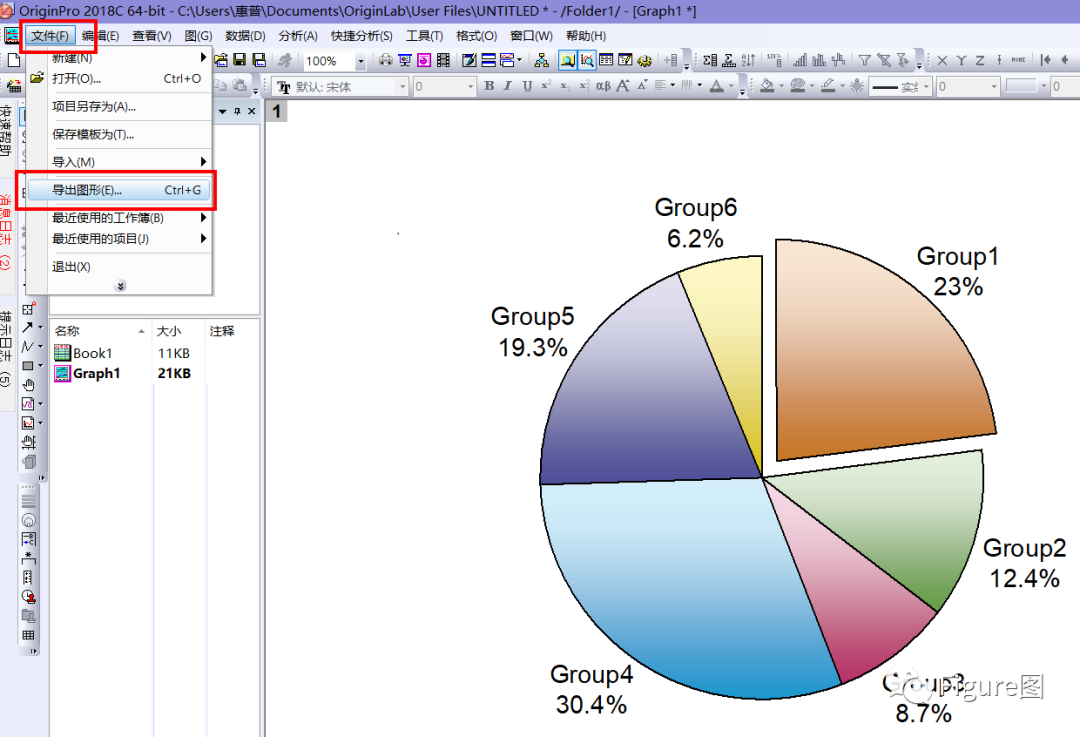Click the Rescale graph icon in left toolbar
The width and height of the screenshot is (1080, 737).
click(x=28, y=442)
